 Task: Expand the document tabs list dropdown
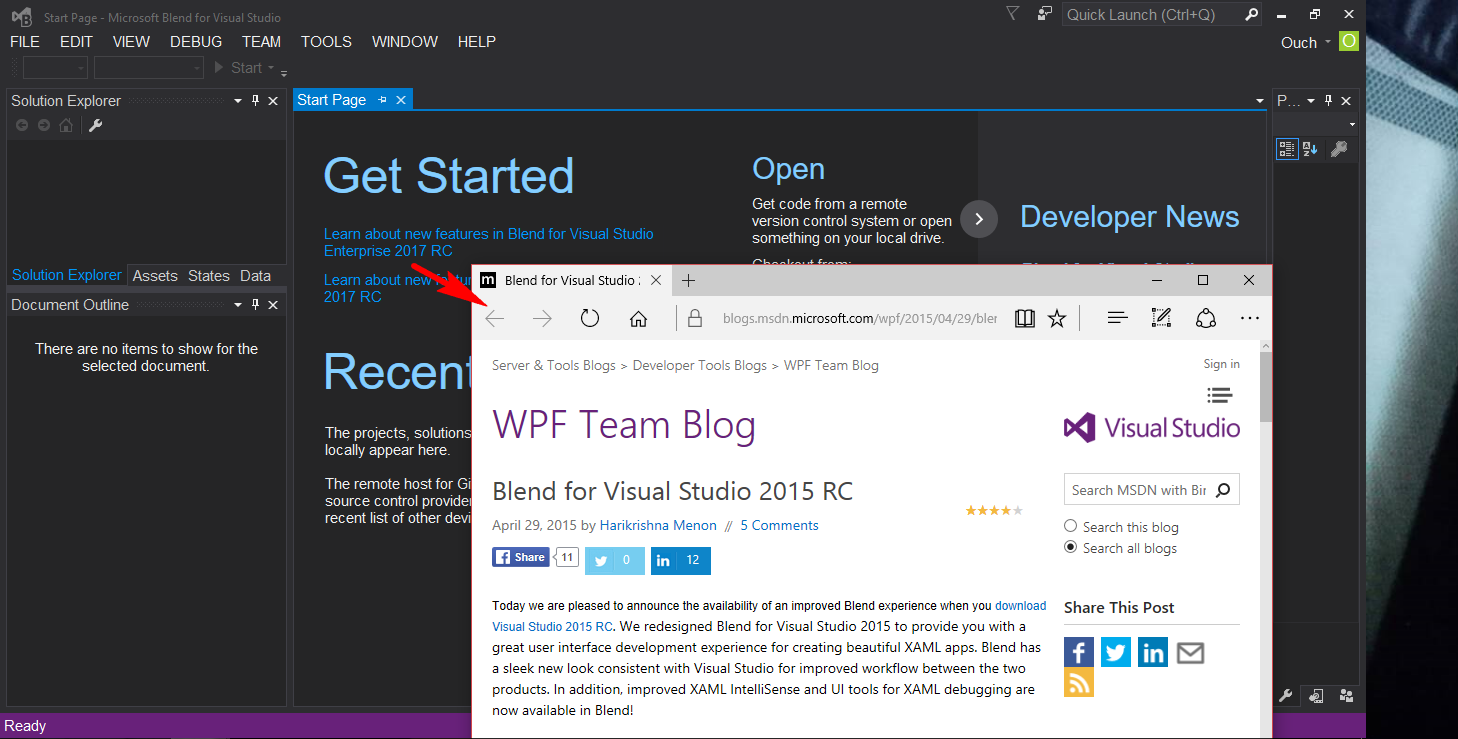1260,101
